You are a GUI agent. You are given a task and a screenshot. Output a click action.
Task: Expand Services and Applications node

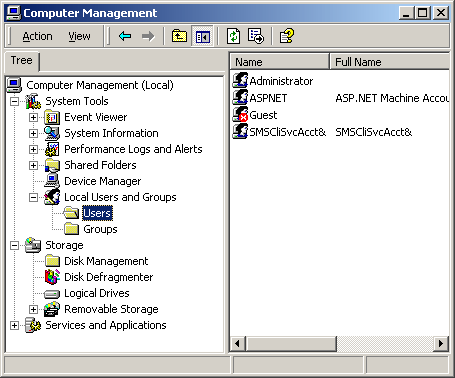point(14,325)
